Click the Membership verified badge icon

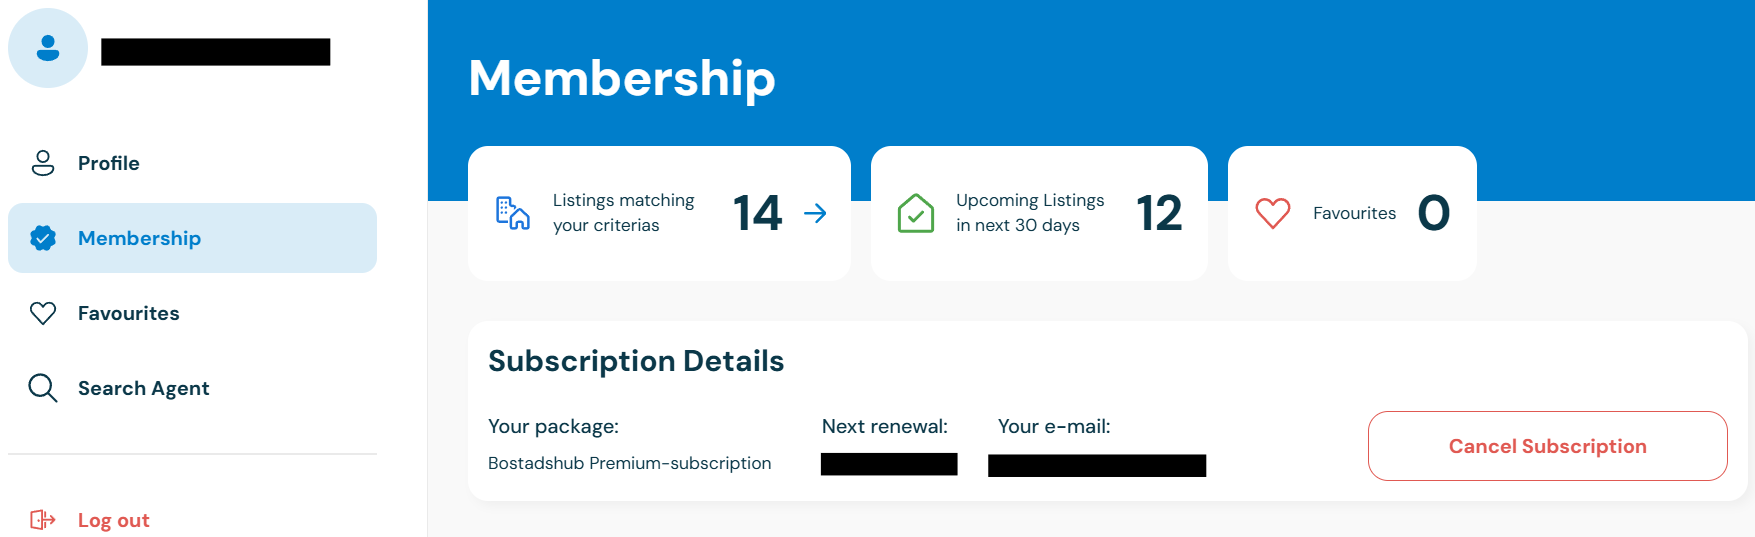pos(43,238)
